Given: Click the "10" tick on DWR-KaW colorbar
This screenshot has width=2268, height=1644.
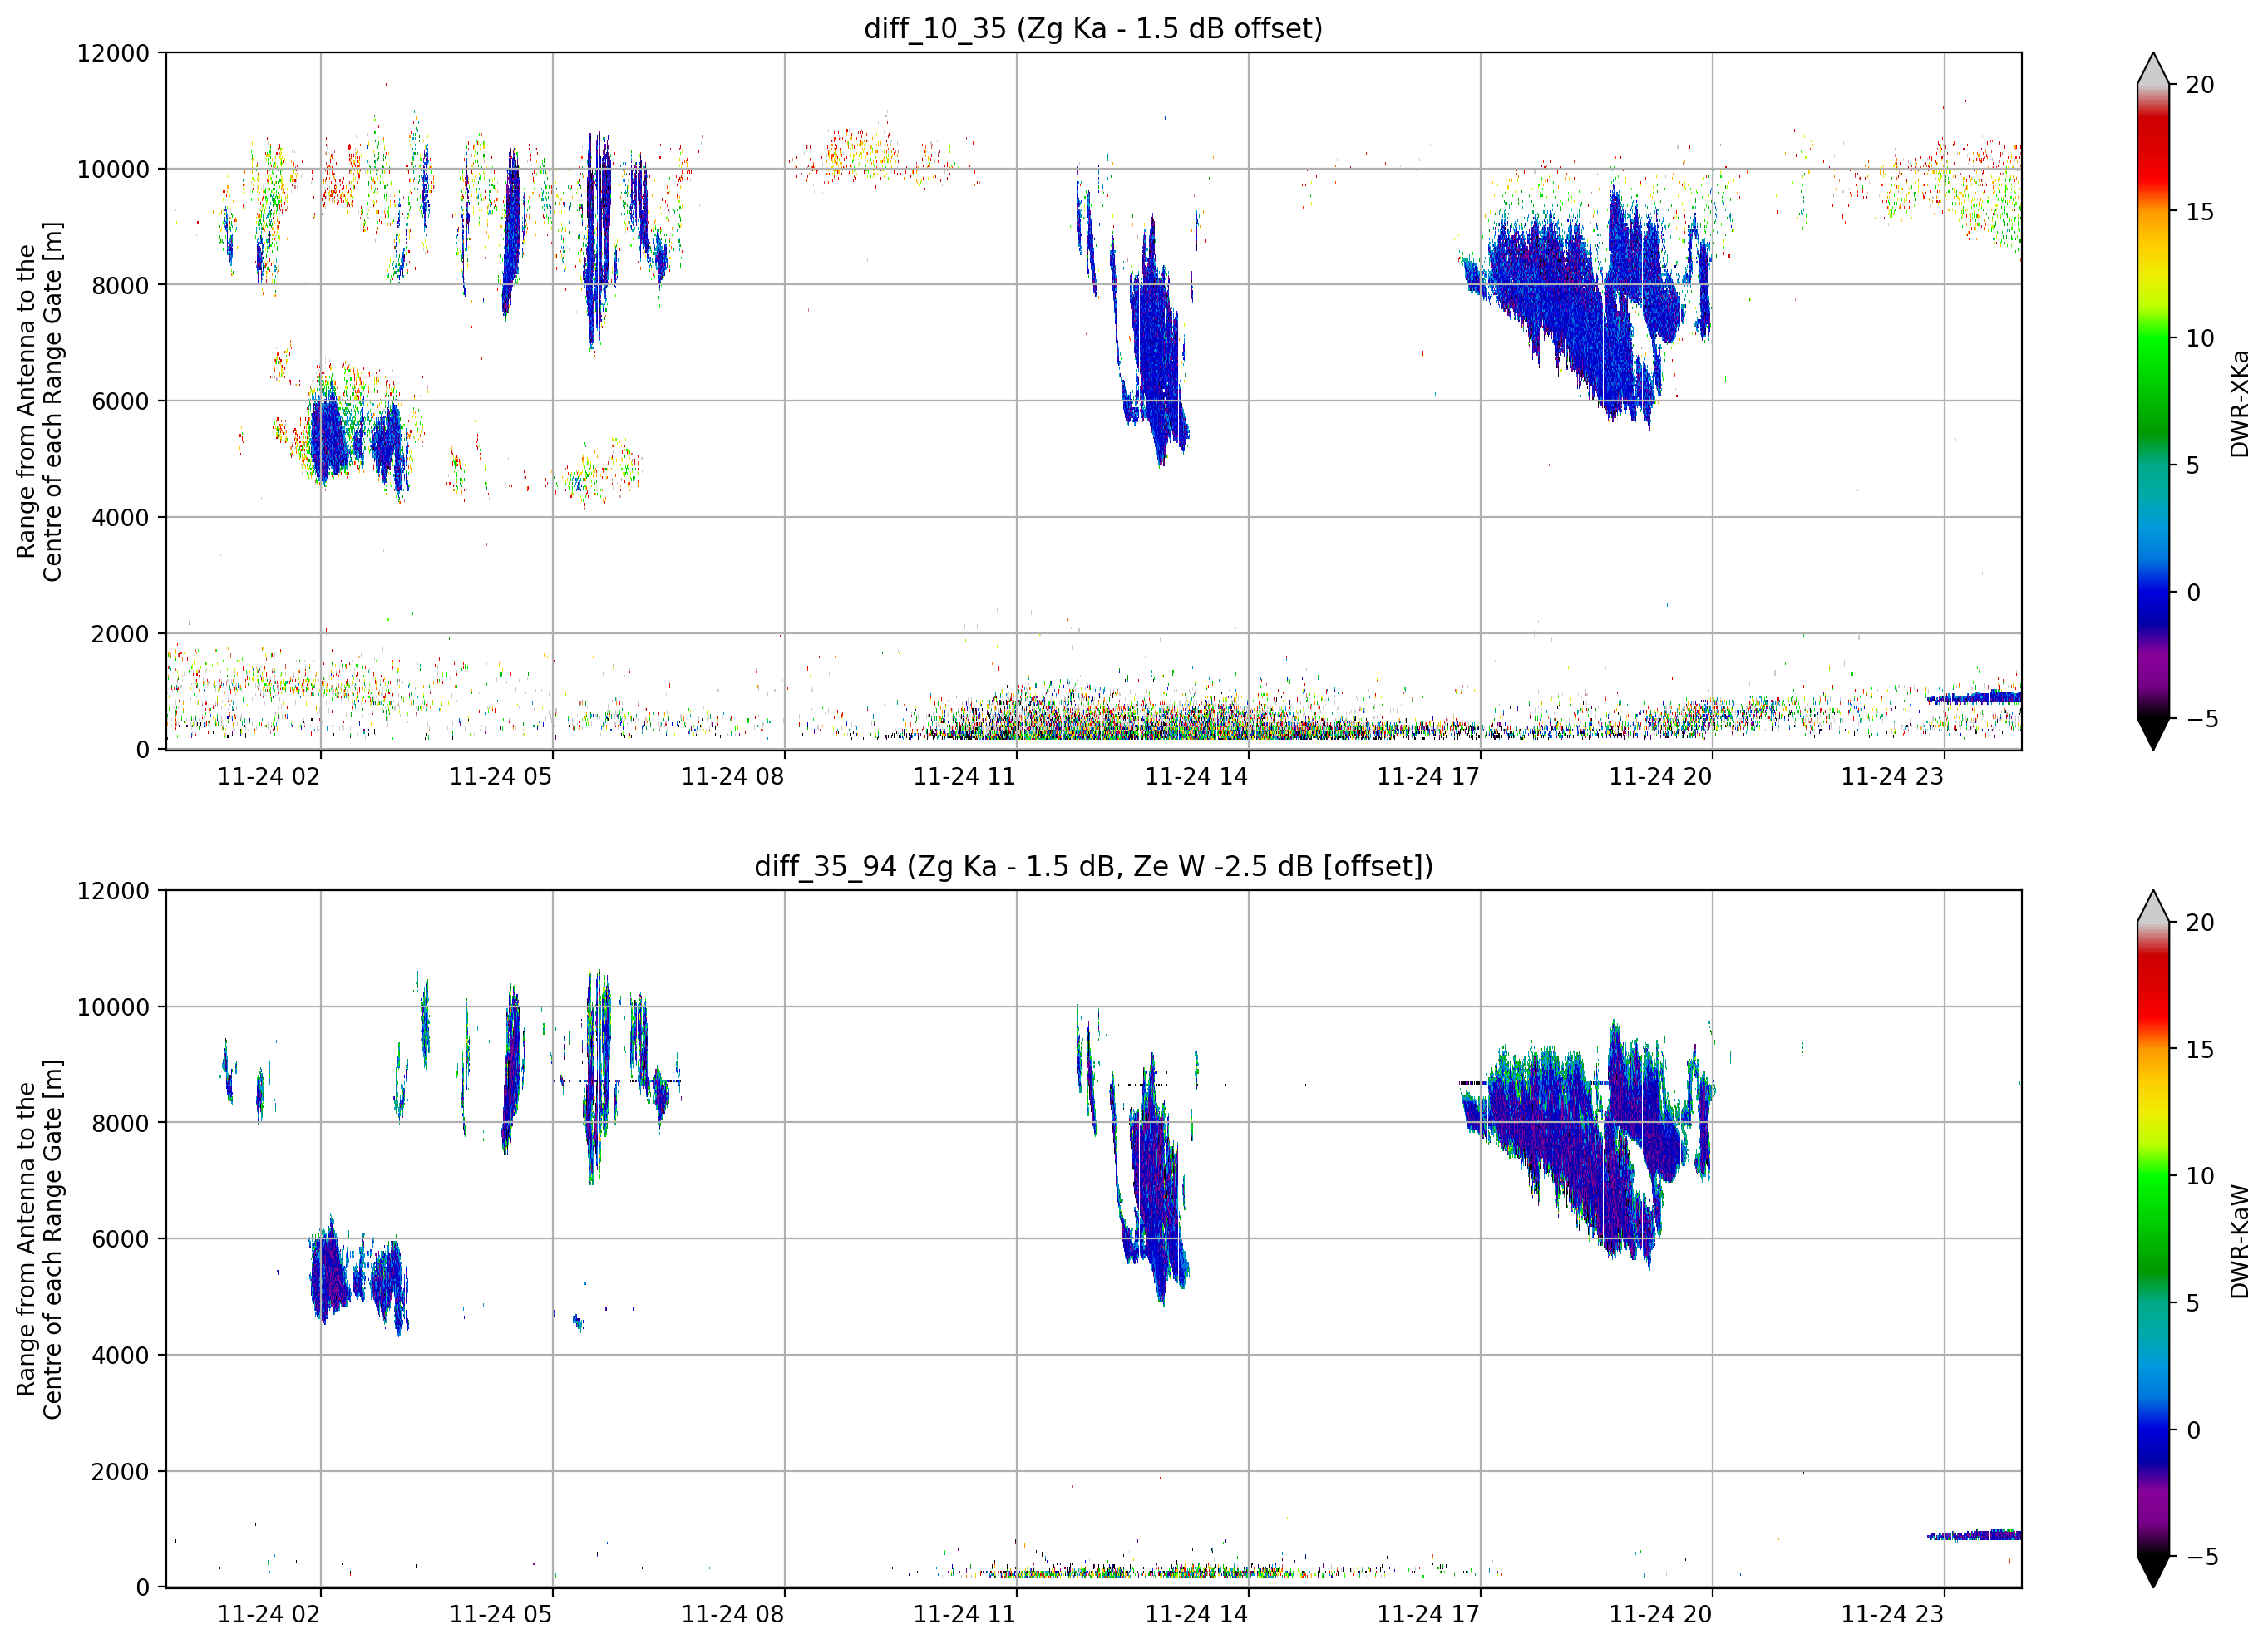Looking at the screenshot, I should coord(2200,1177).
